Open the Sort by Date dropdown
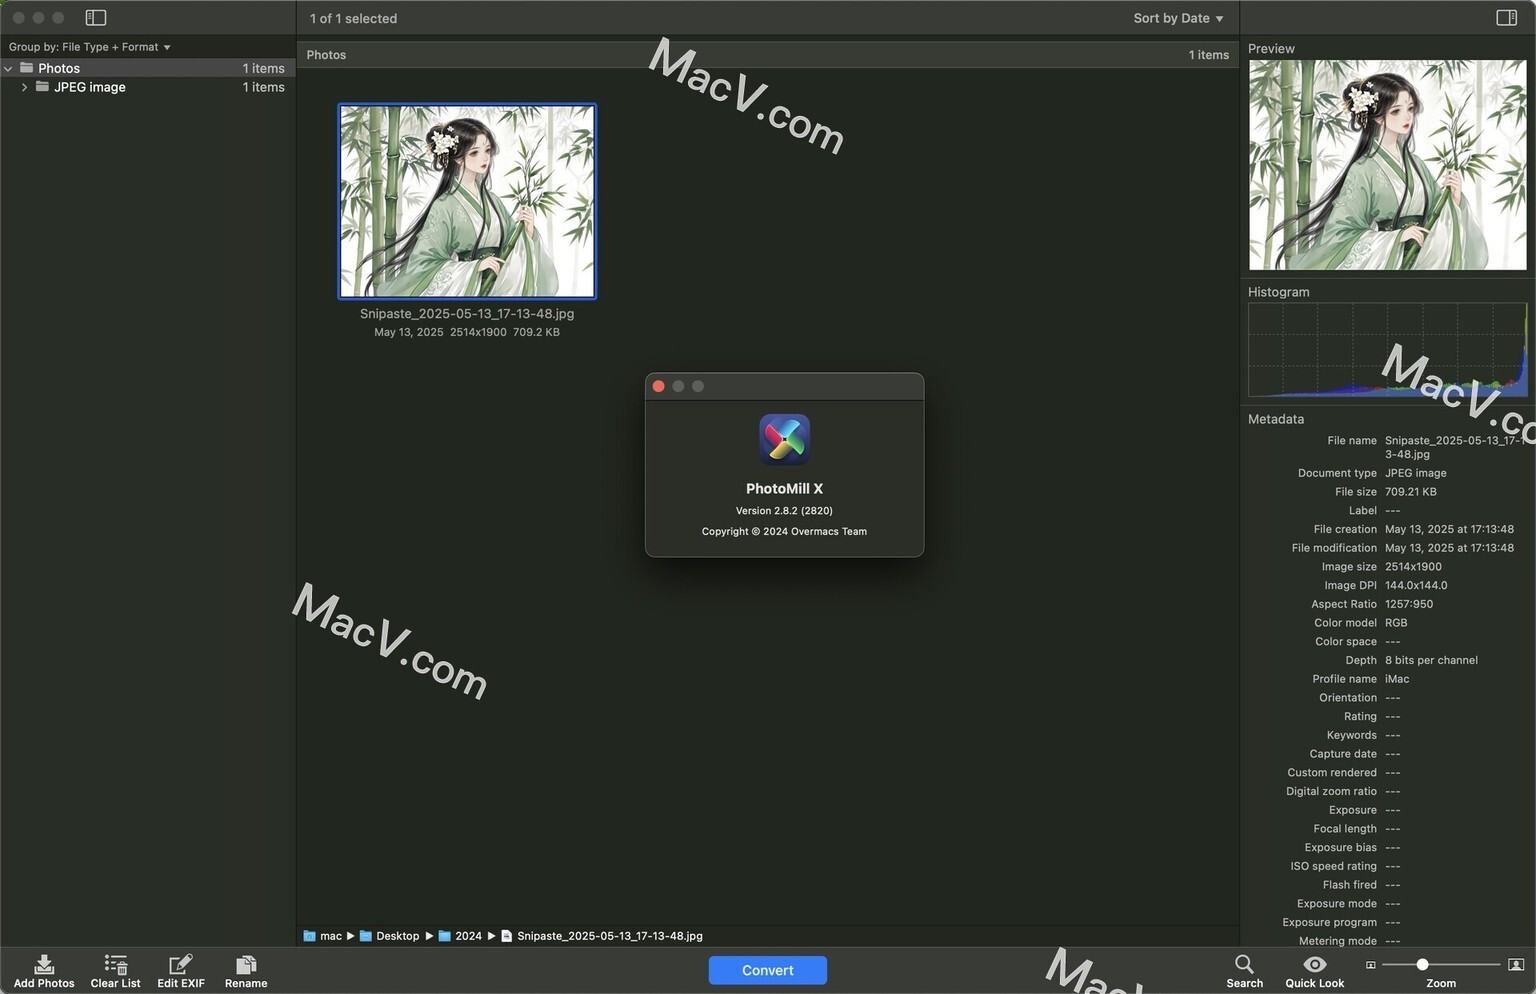 coord(1178,18)
